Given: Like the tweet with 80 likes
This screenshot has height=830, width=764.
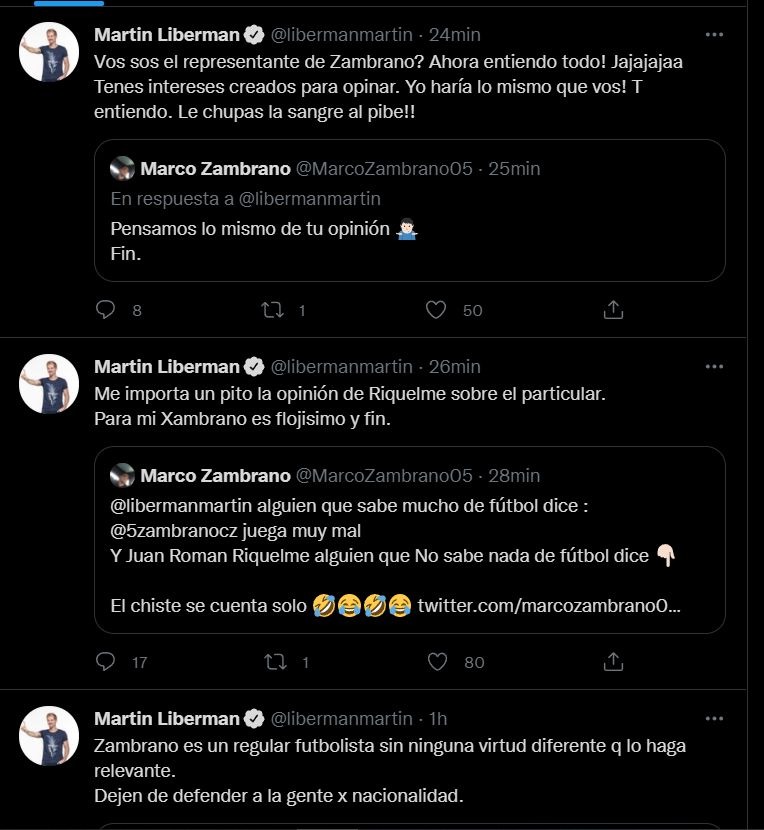Looking at the screenshot, I should click(437, 662).
